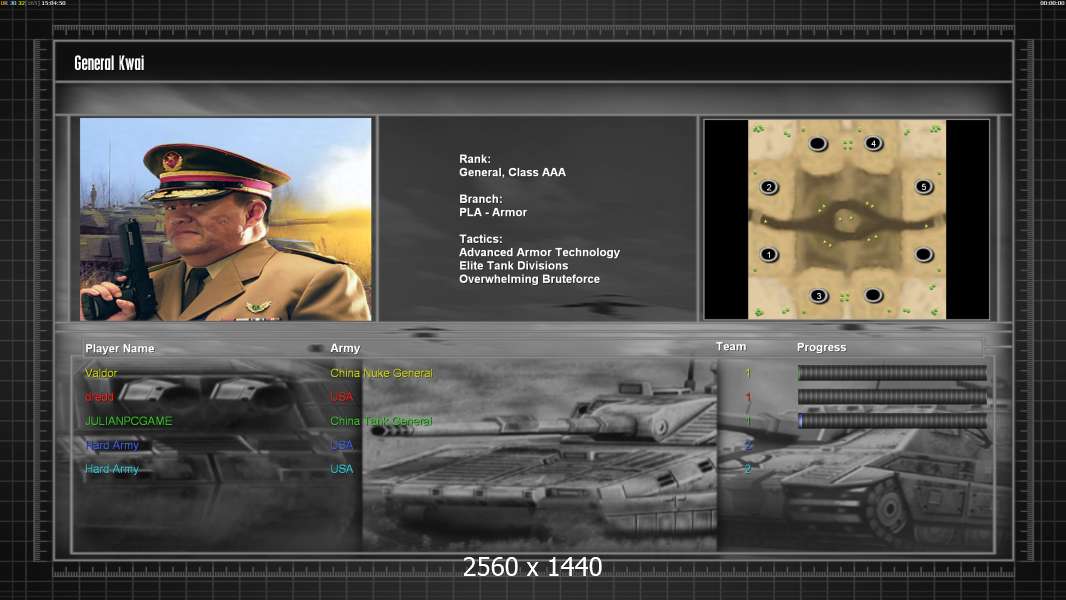Select the empty start slot right of position 3
Image resolution: width=1066 pixels, height=600 pixels.
tap(874, 295)
